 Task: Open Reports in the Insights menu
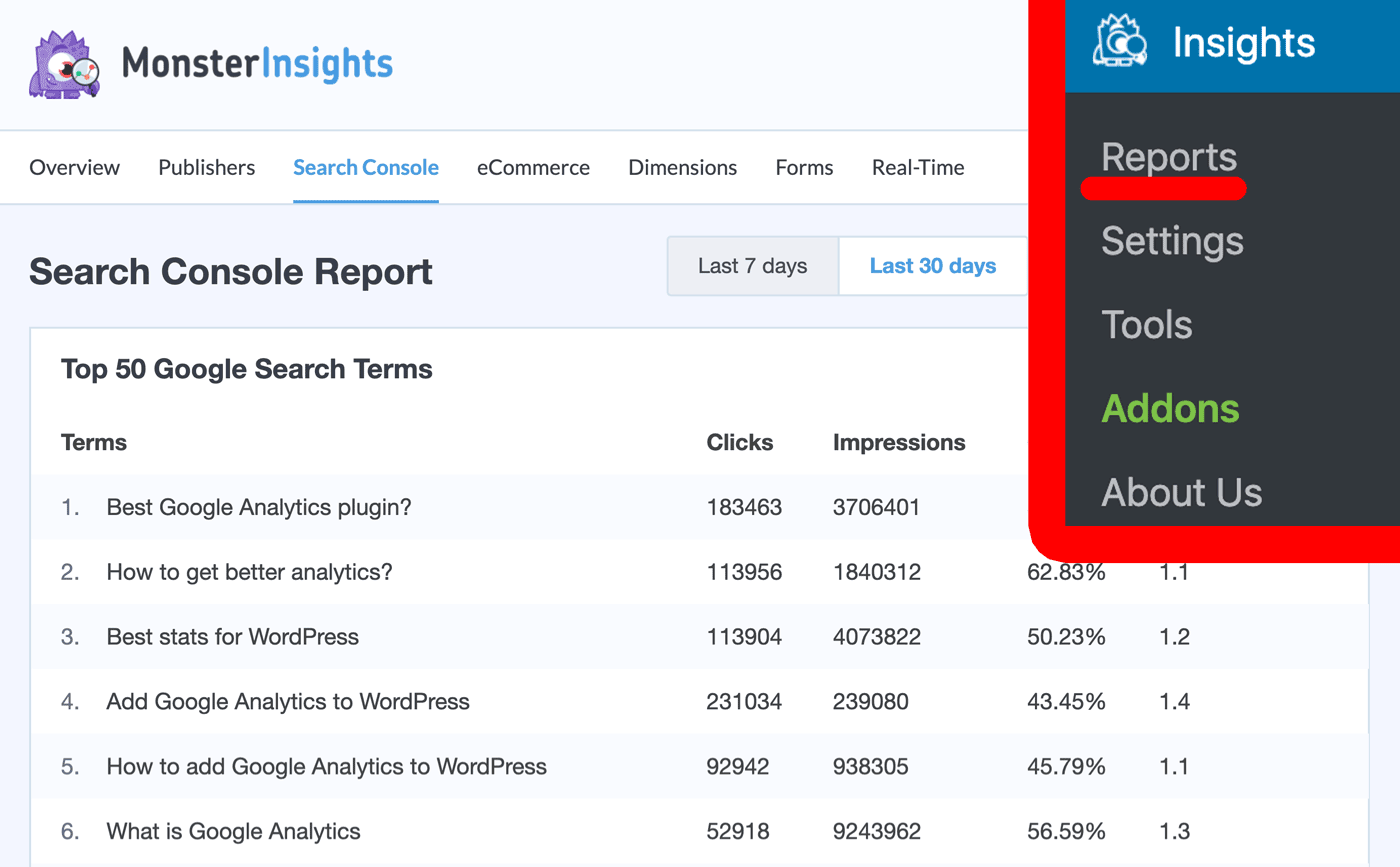click(1169, 158)
